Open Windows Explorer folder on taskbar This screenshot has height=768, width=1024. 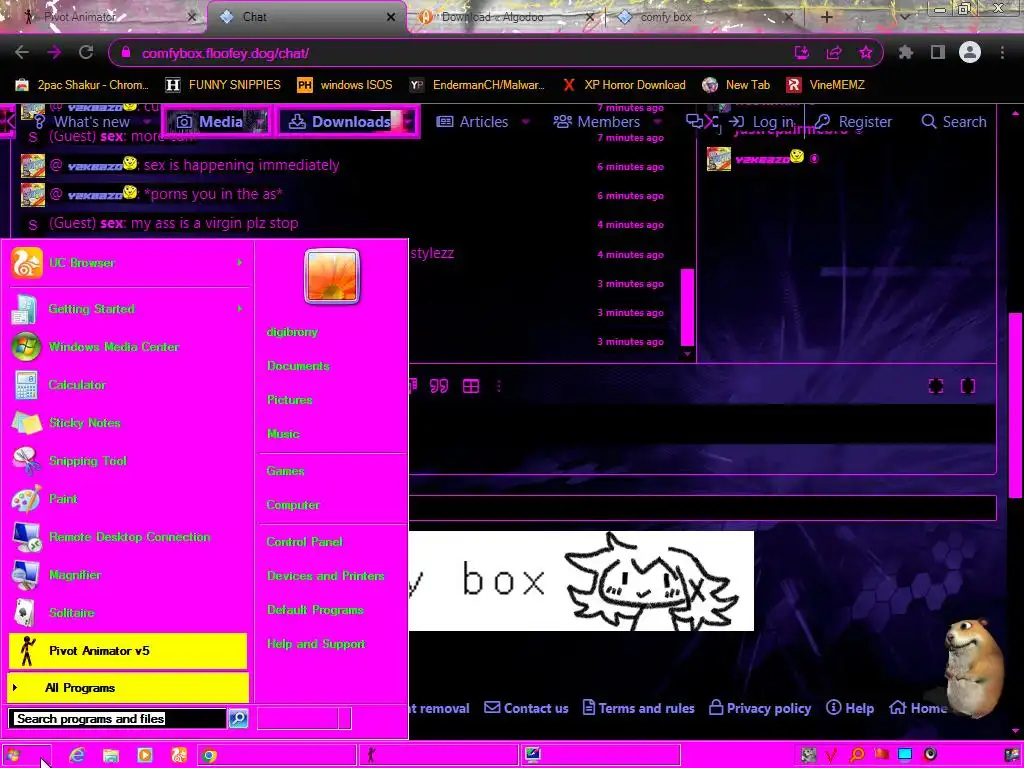click(x=111, y=755)
